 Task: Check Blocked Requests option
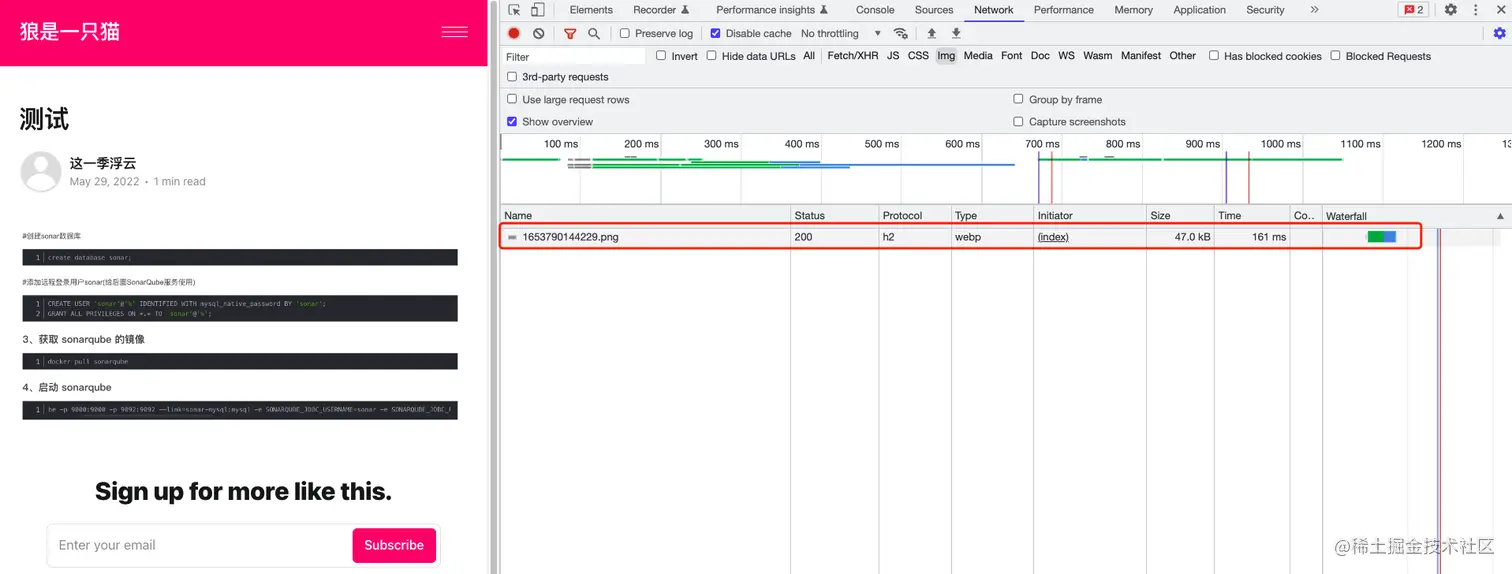pos(1335,55)
